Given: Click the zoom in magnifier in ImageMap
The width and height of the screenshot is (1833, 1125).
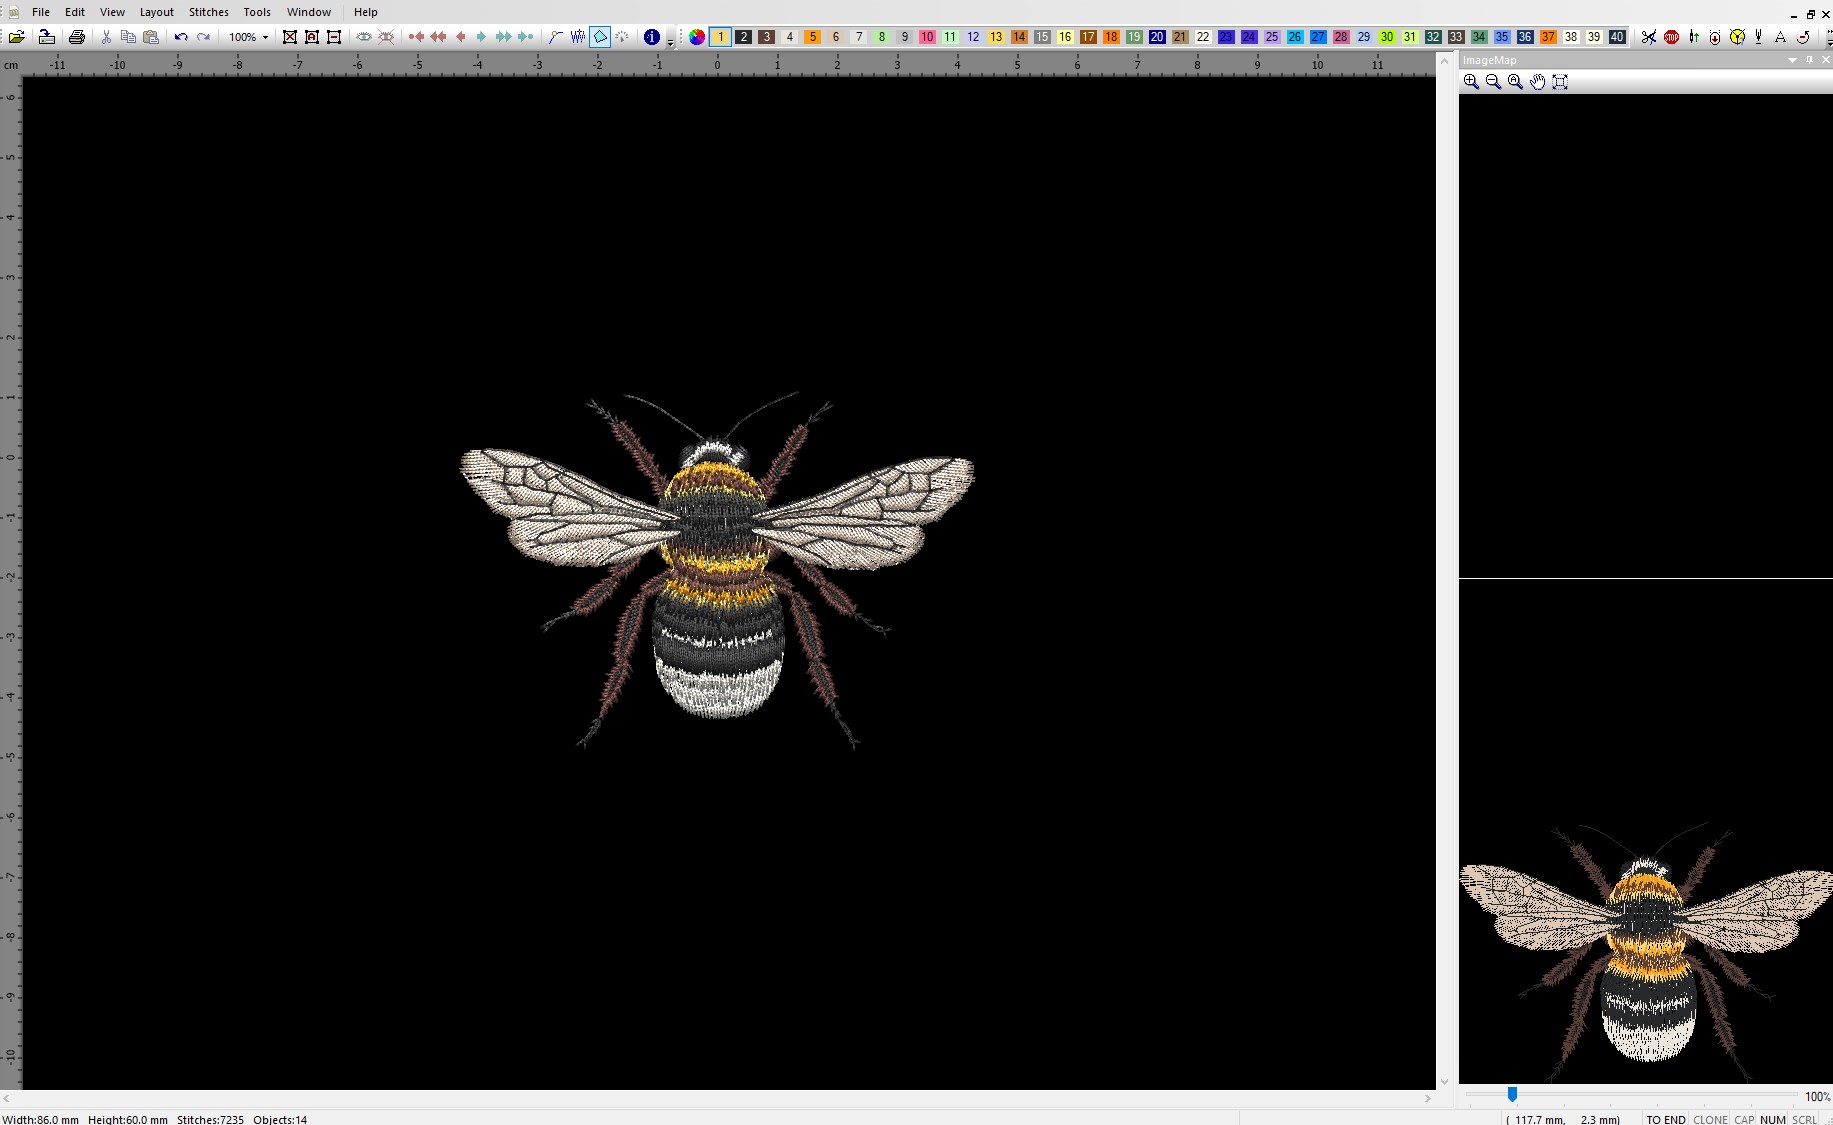Looking at the screenshot, I should (x=1471, y=82).
